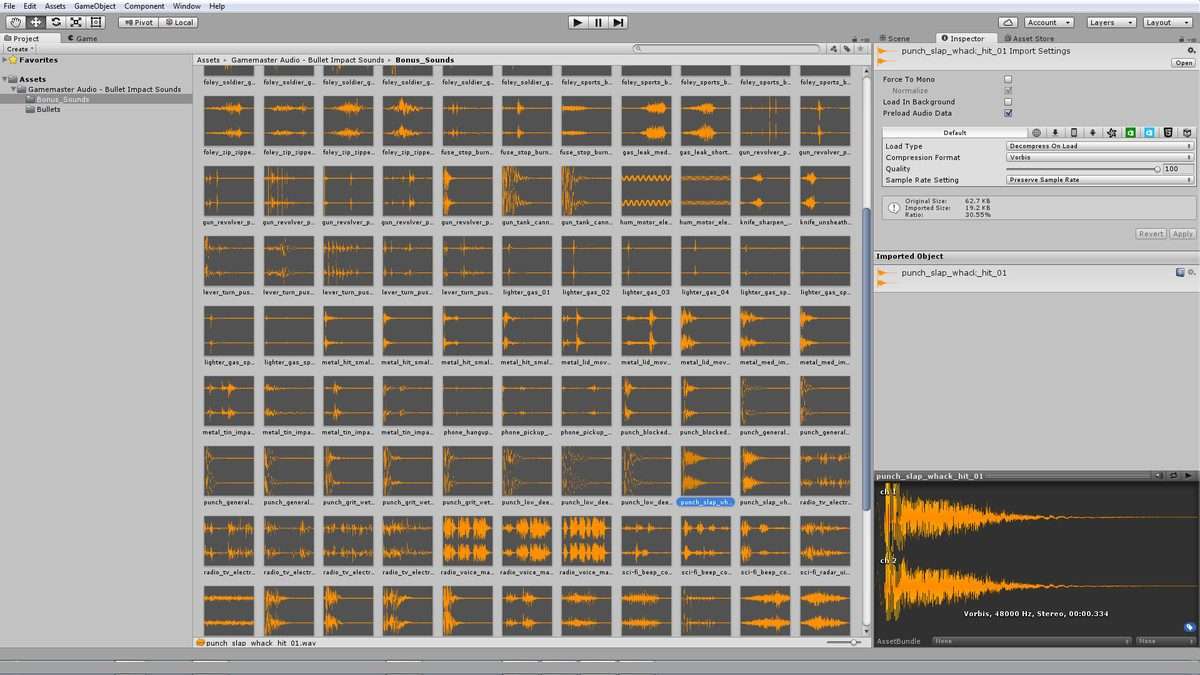Select the Rect transform tool

pyautogui.click(x=96, y=22)
